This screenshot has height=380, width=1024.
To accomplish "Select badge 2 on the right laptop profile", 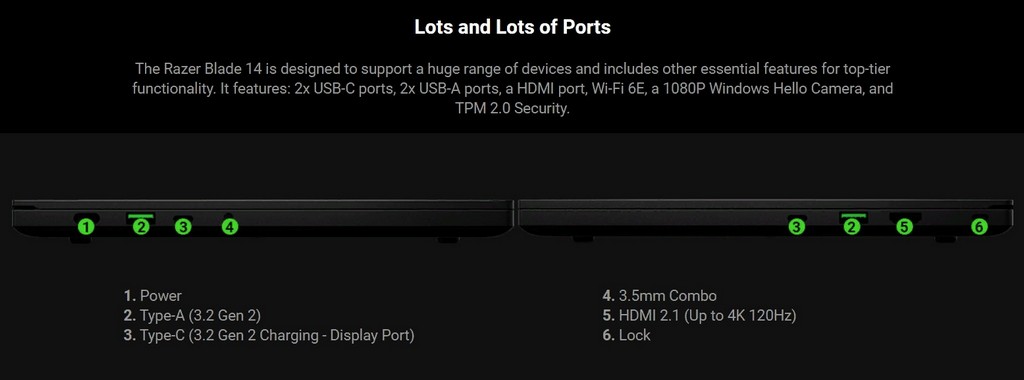I will point(852,227).
